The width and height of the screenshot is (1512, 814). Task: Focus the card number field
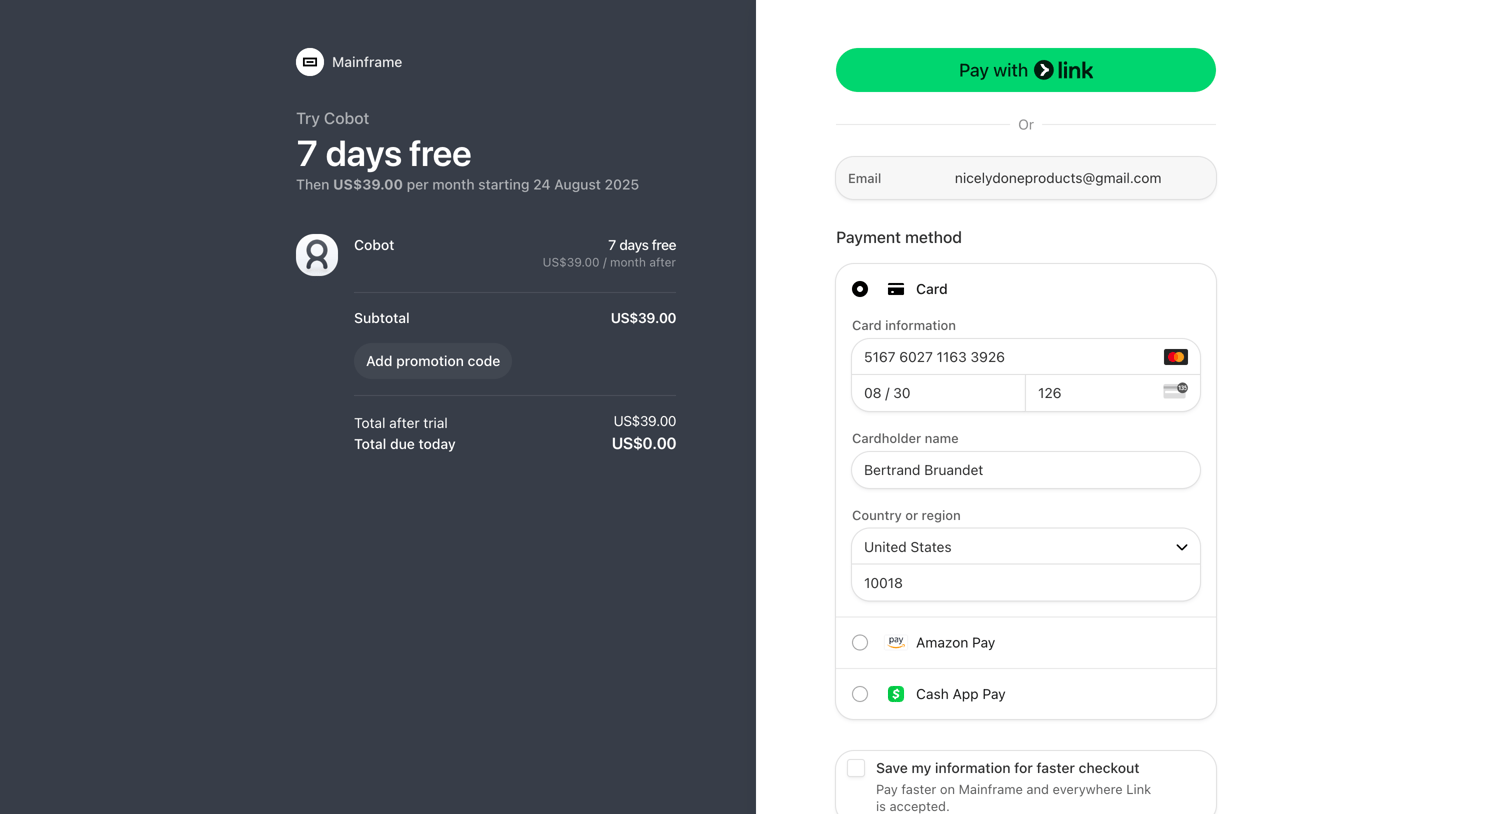(x=1026, y=357)
